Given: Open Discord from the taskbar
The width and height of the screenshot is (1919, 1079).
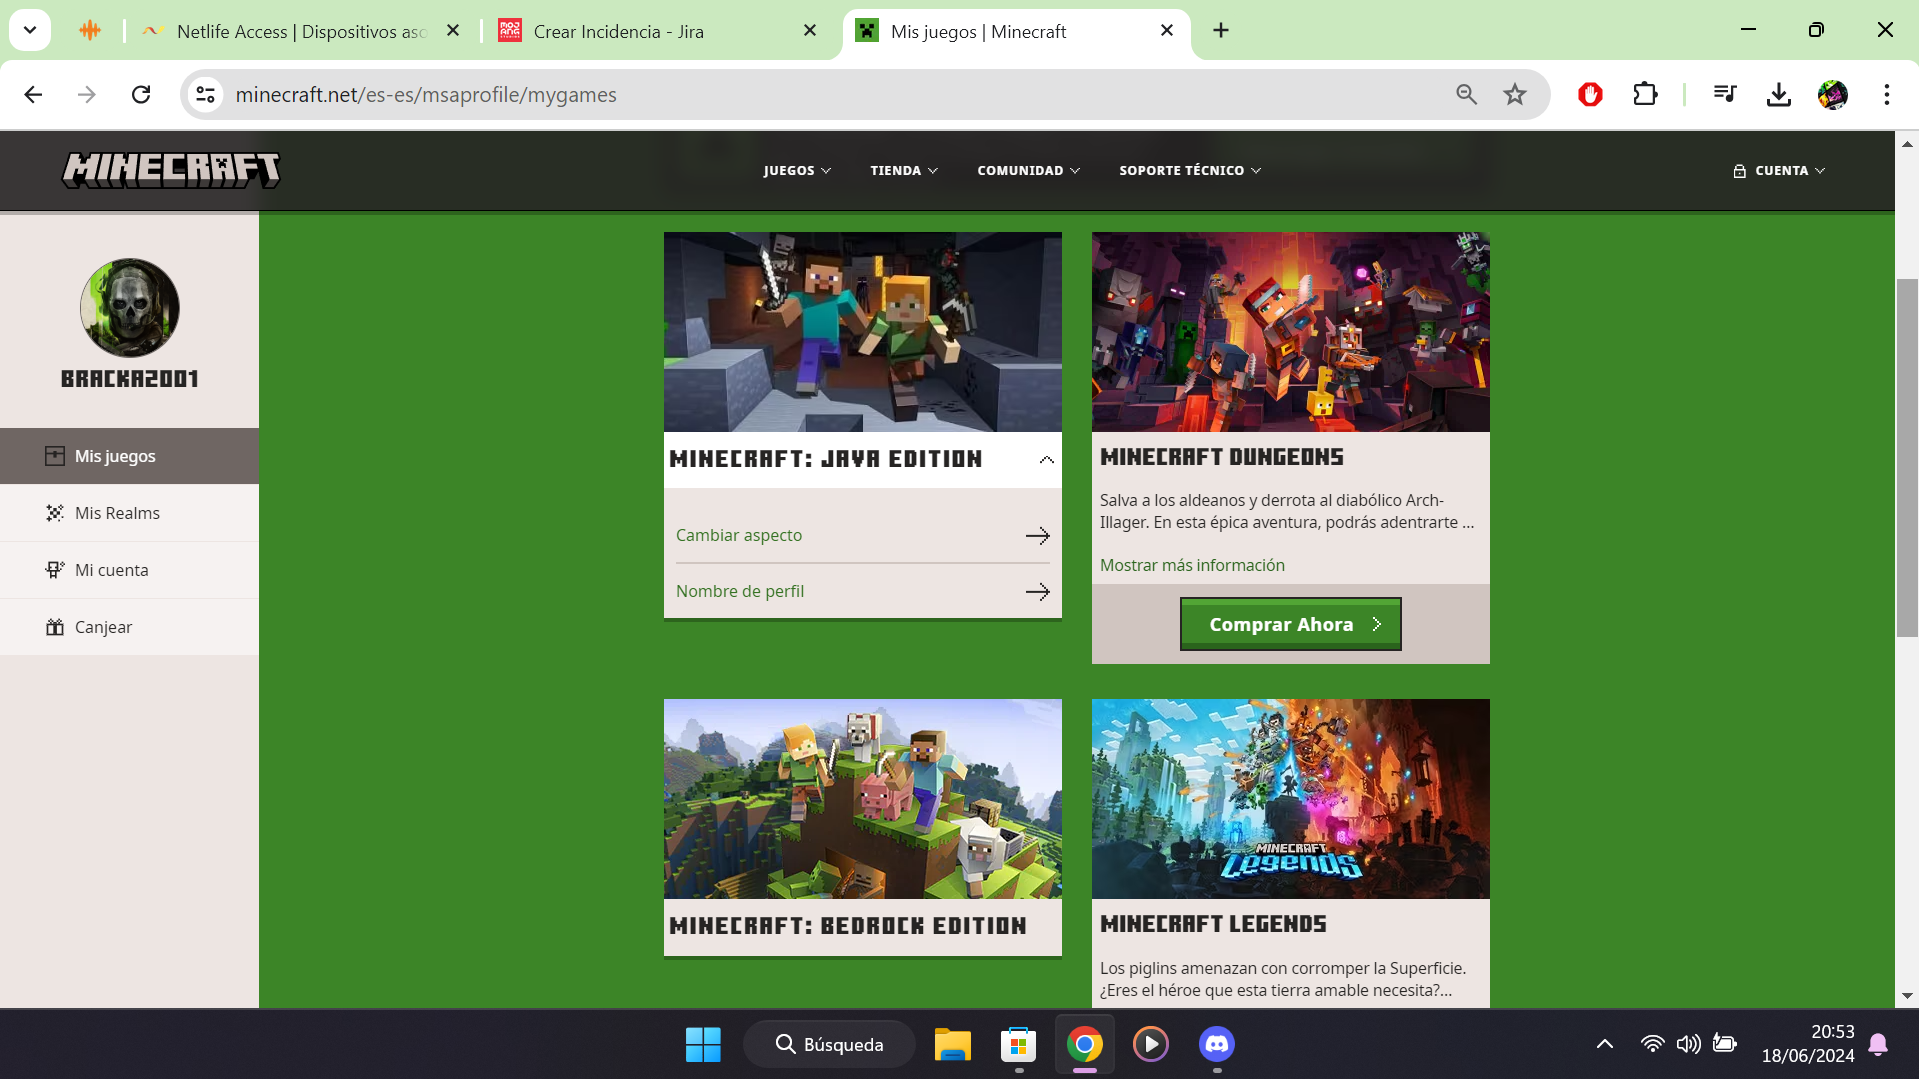Looking at the screenshot, I should 1216,1044.
